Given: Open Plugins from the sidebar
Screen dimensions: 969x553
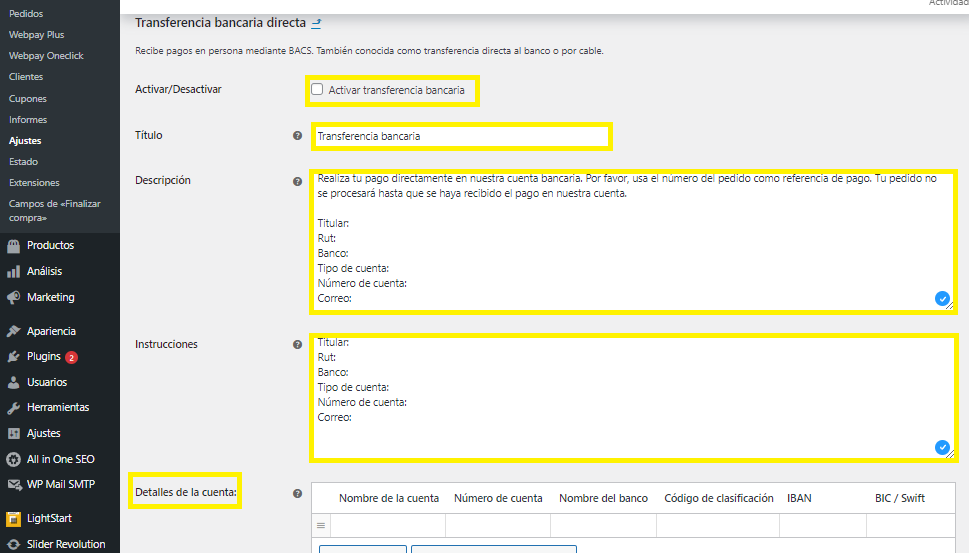Looking at the screenshot, I should pos(43,357).
